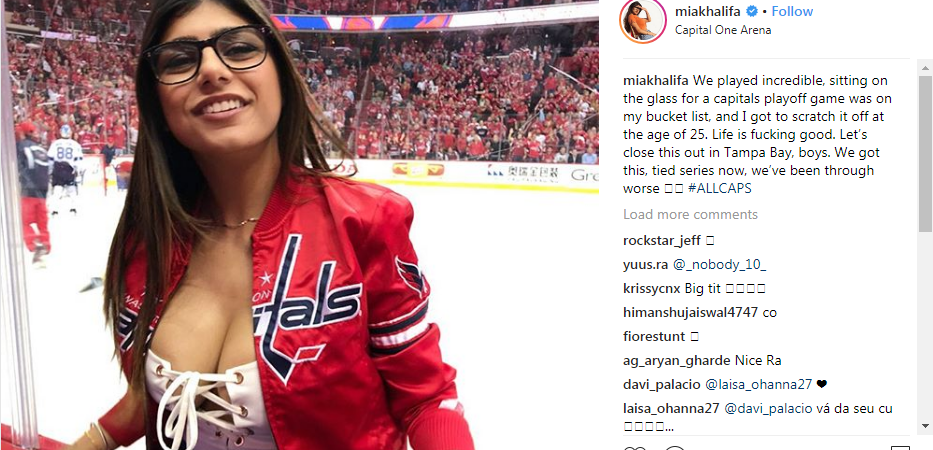Open the Capital One Arena location
Image resolution: width=933 pixels, height=450 pixels.
tap(723, 30)
